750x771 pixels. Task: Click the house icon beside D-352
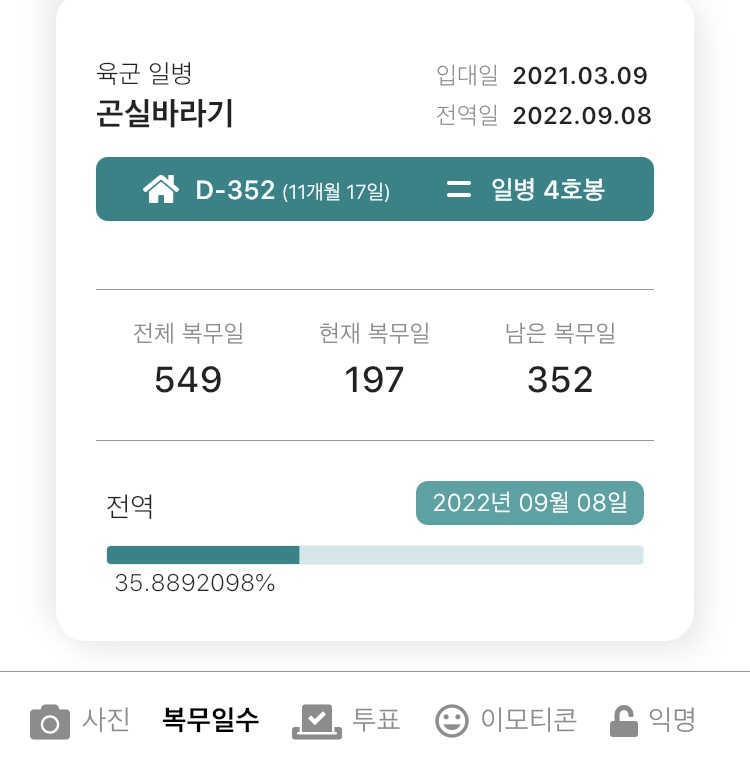(x=161, y=189)
